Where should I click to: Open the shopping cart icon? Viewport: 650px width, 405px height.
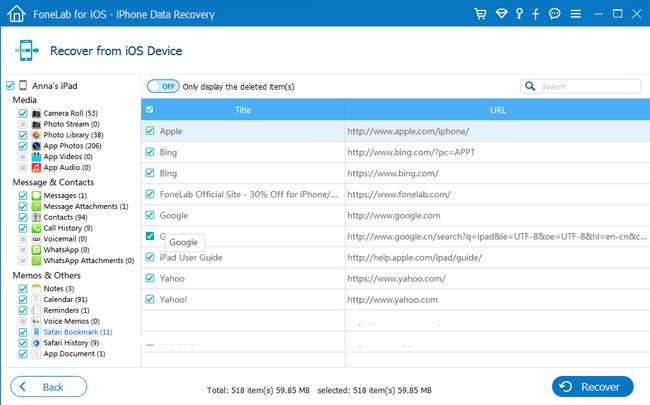point(480,14)
